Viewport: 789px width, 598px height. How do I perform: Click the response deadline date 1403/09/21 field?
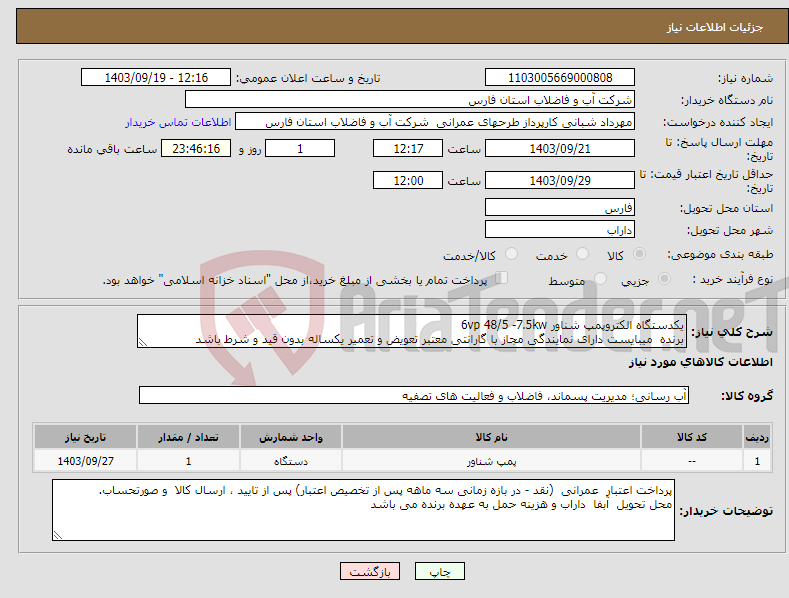coord(560,148)
